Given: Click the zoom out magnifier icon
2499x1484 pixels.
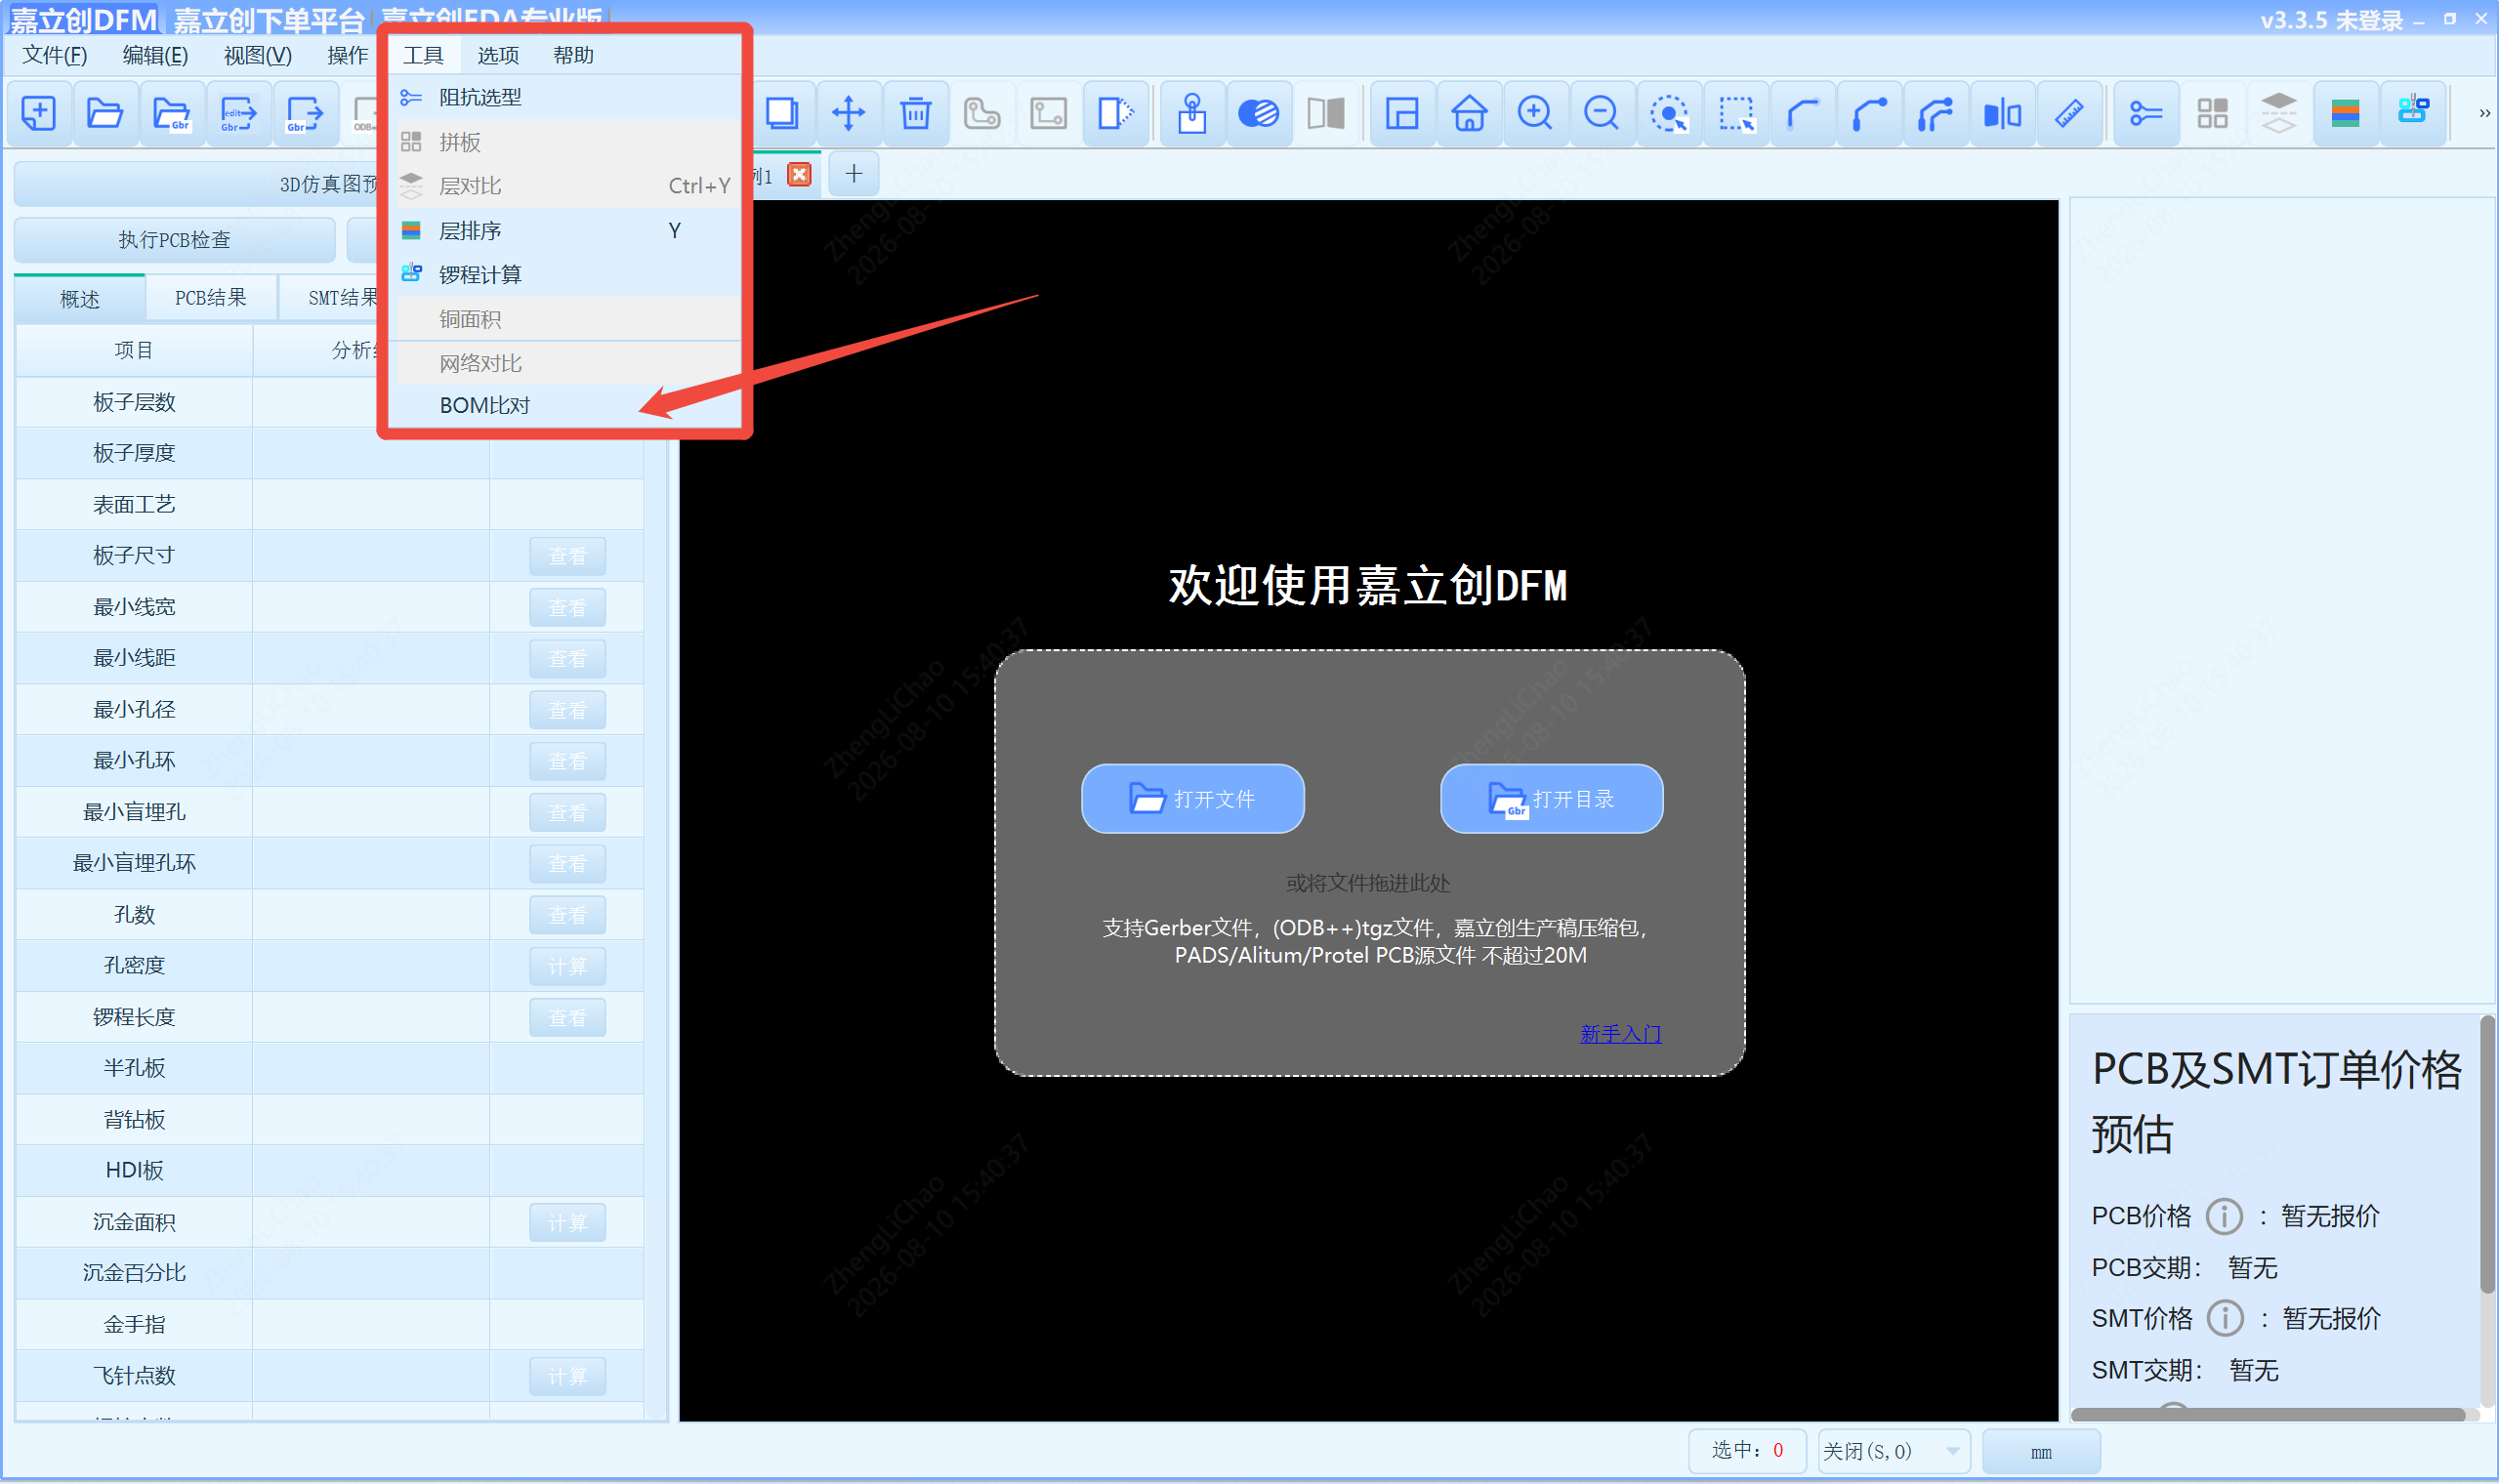Looking at the screenshot, I should click(1601, 113).
